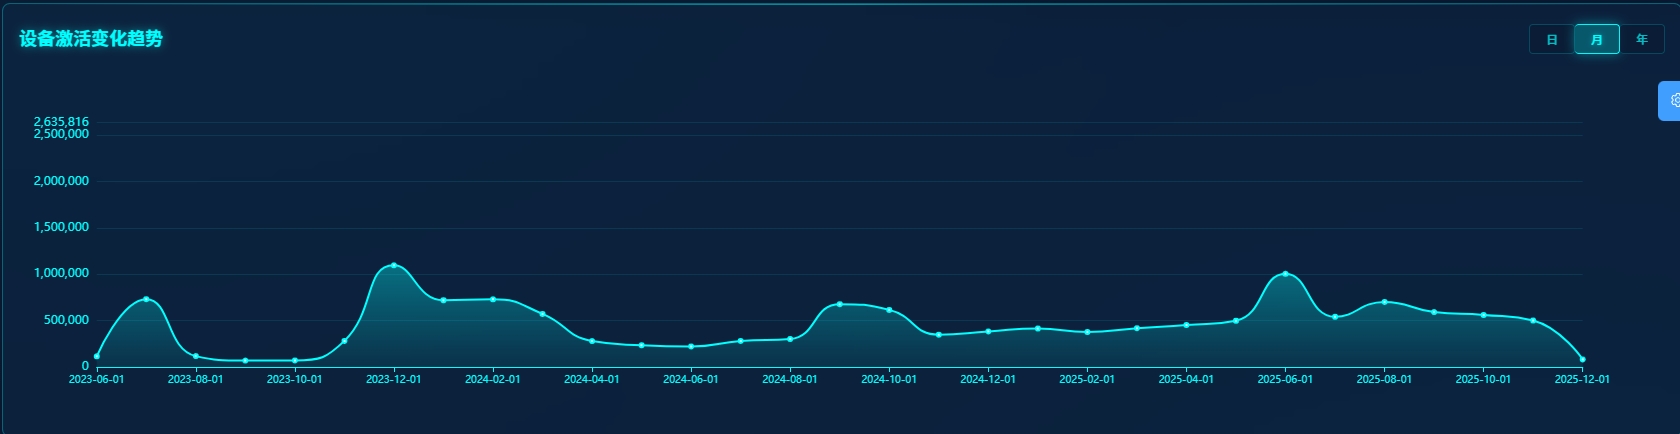Screen dimensions: 1680x434
Task: Switch chart to yearly (年) view
Action: pos(1642,40)
